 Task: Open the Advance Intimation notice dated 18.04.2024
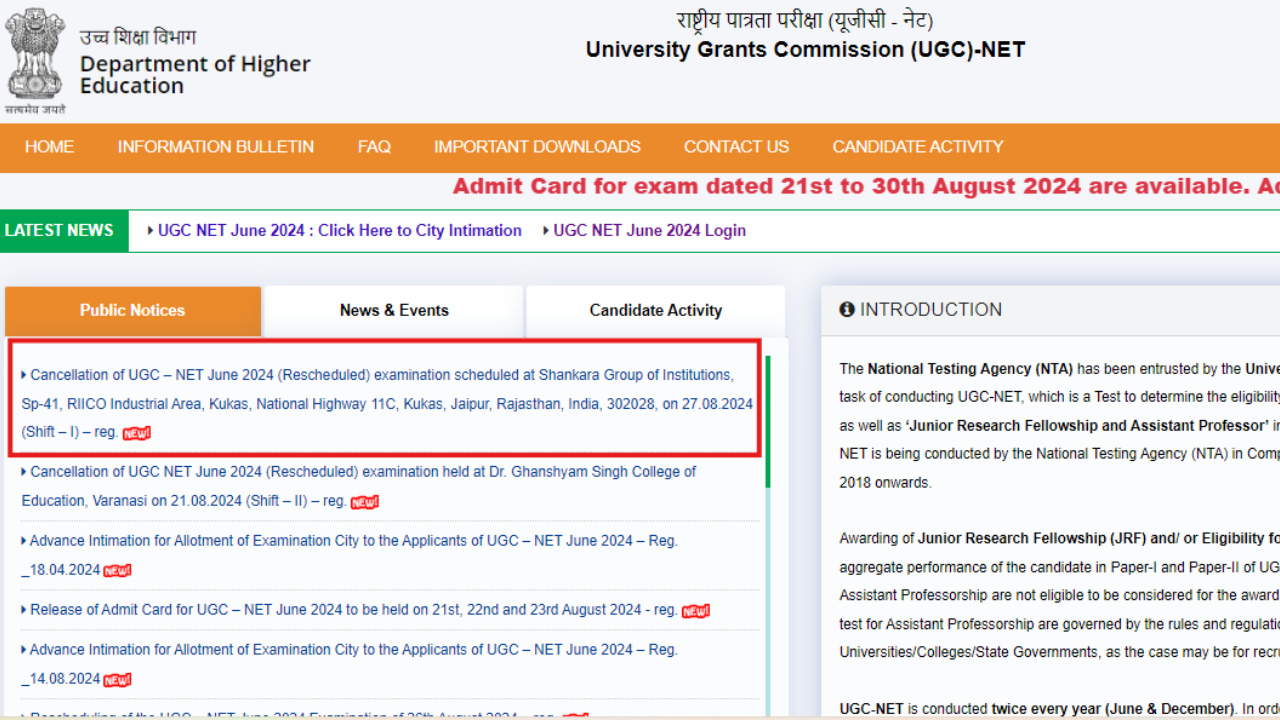(x=350, y=555)
